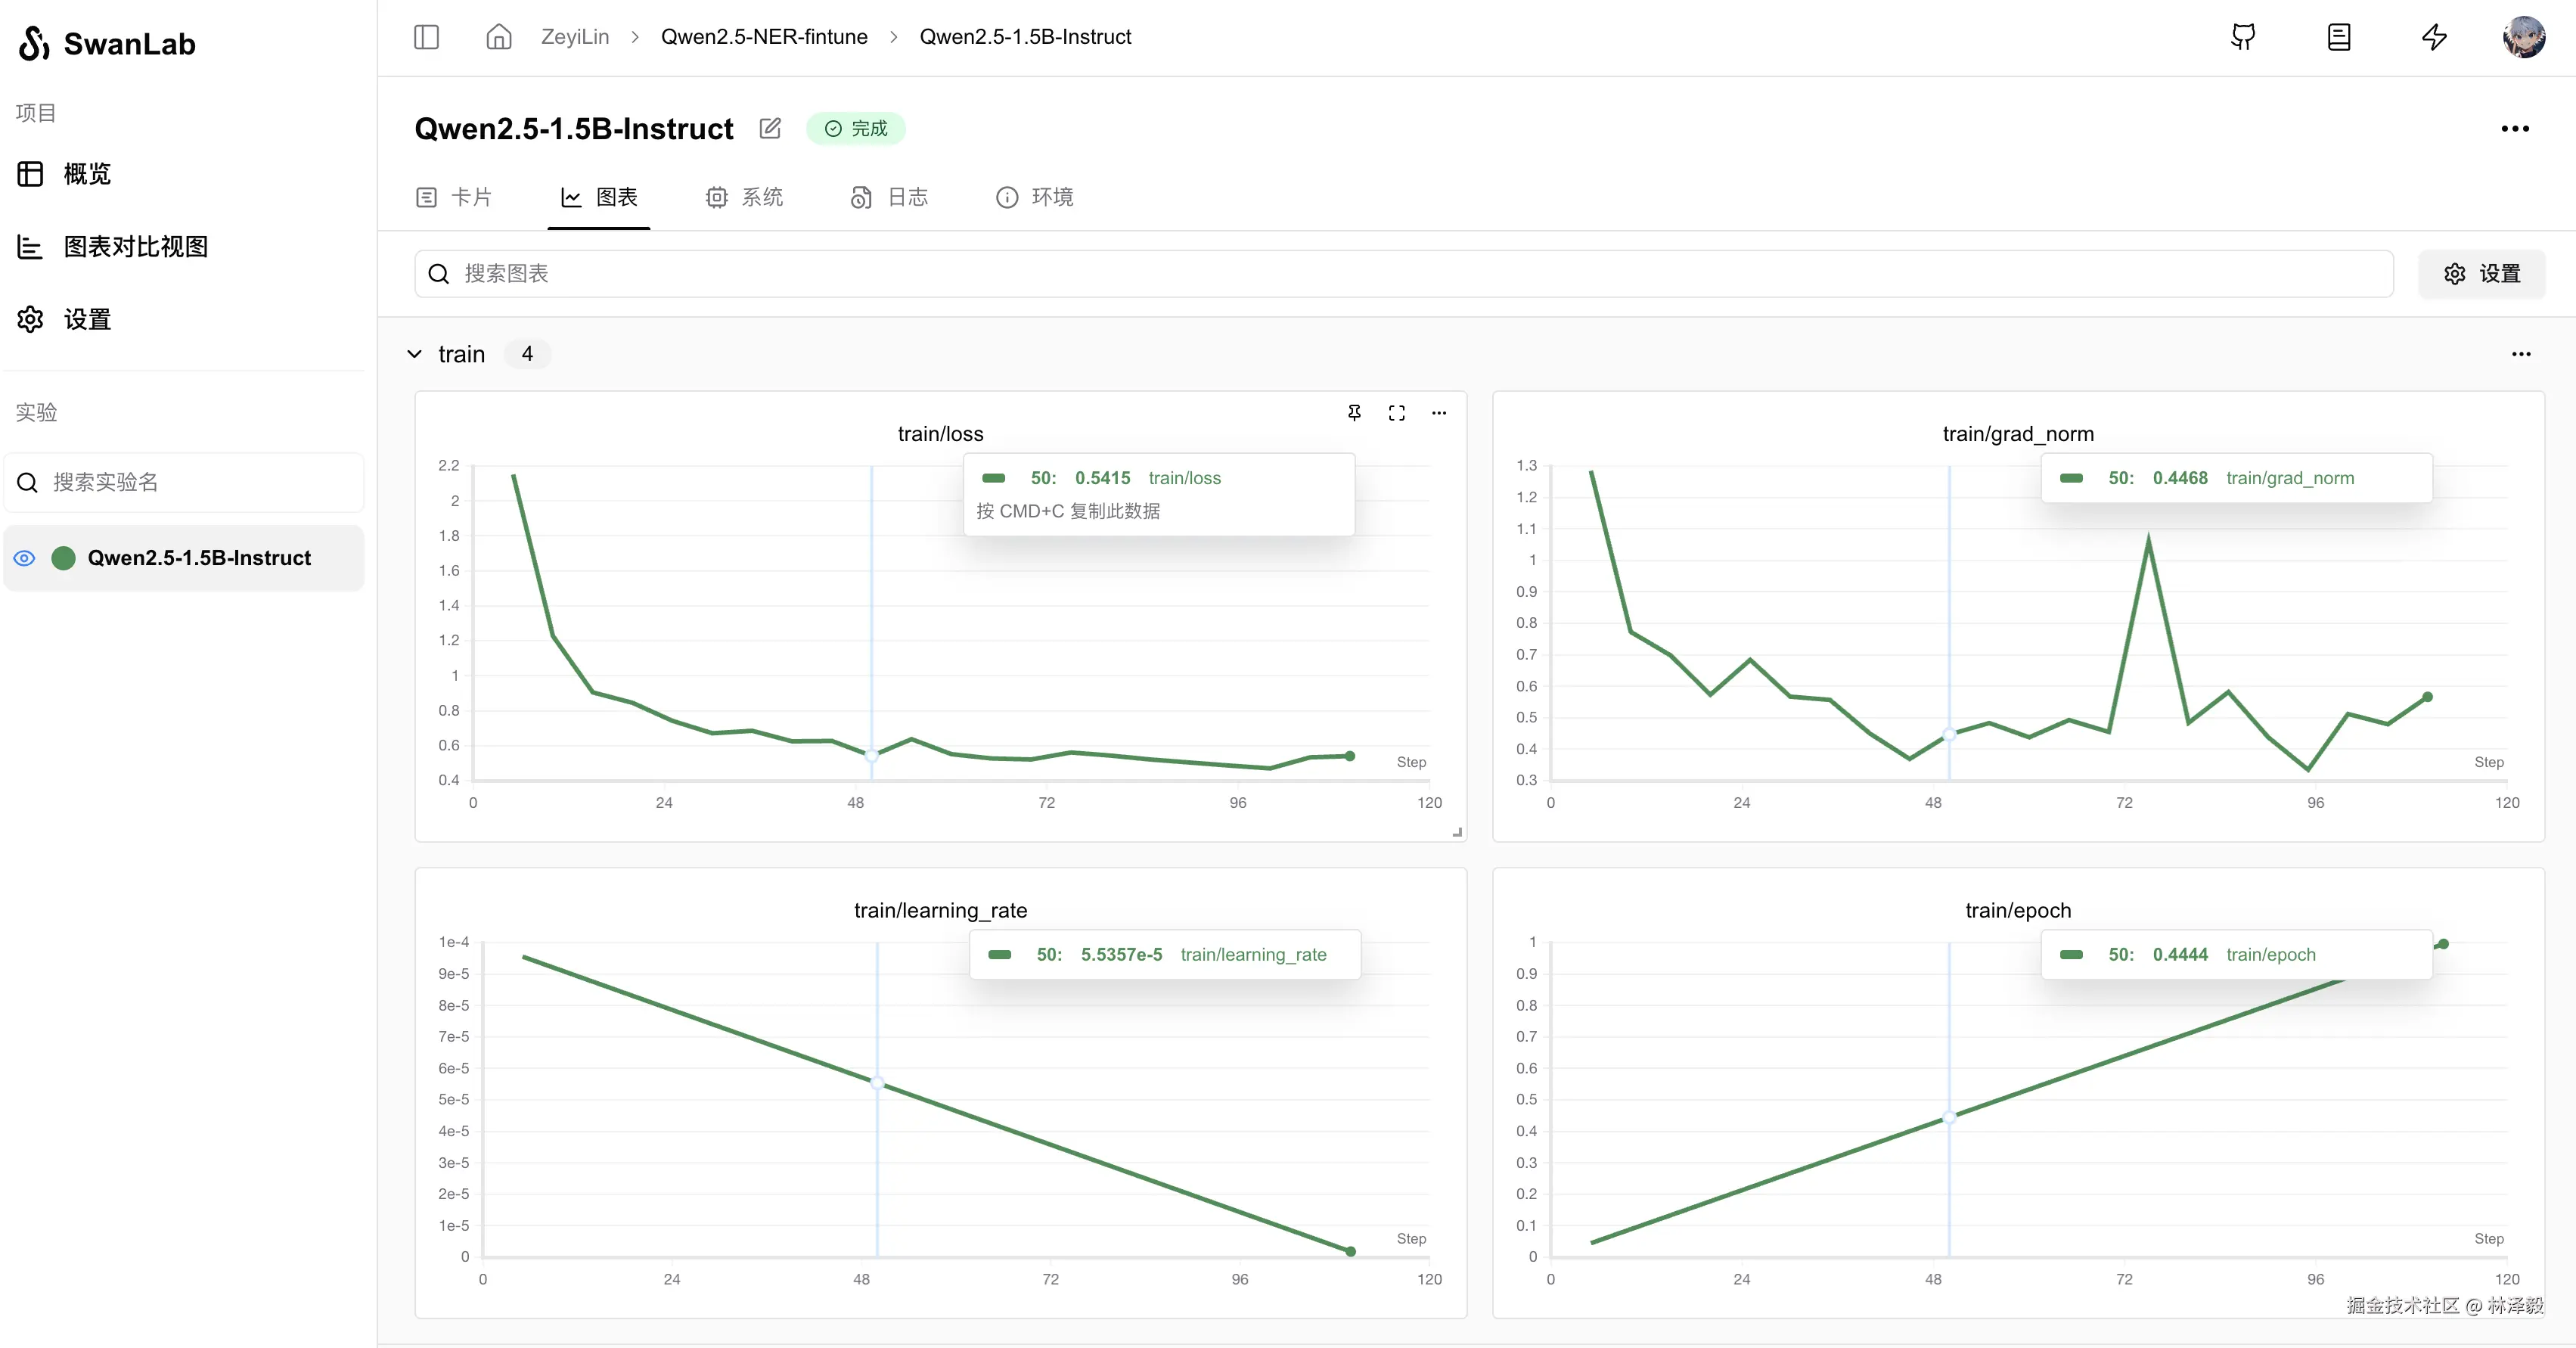Open train section three-dot menu
2576x1348 pixels.
tap(2521, 354)
